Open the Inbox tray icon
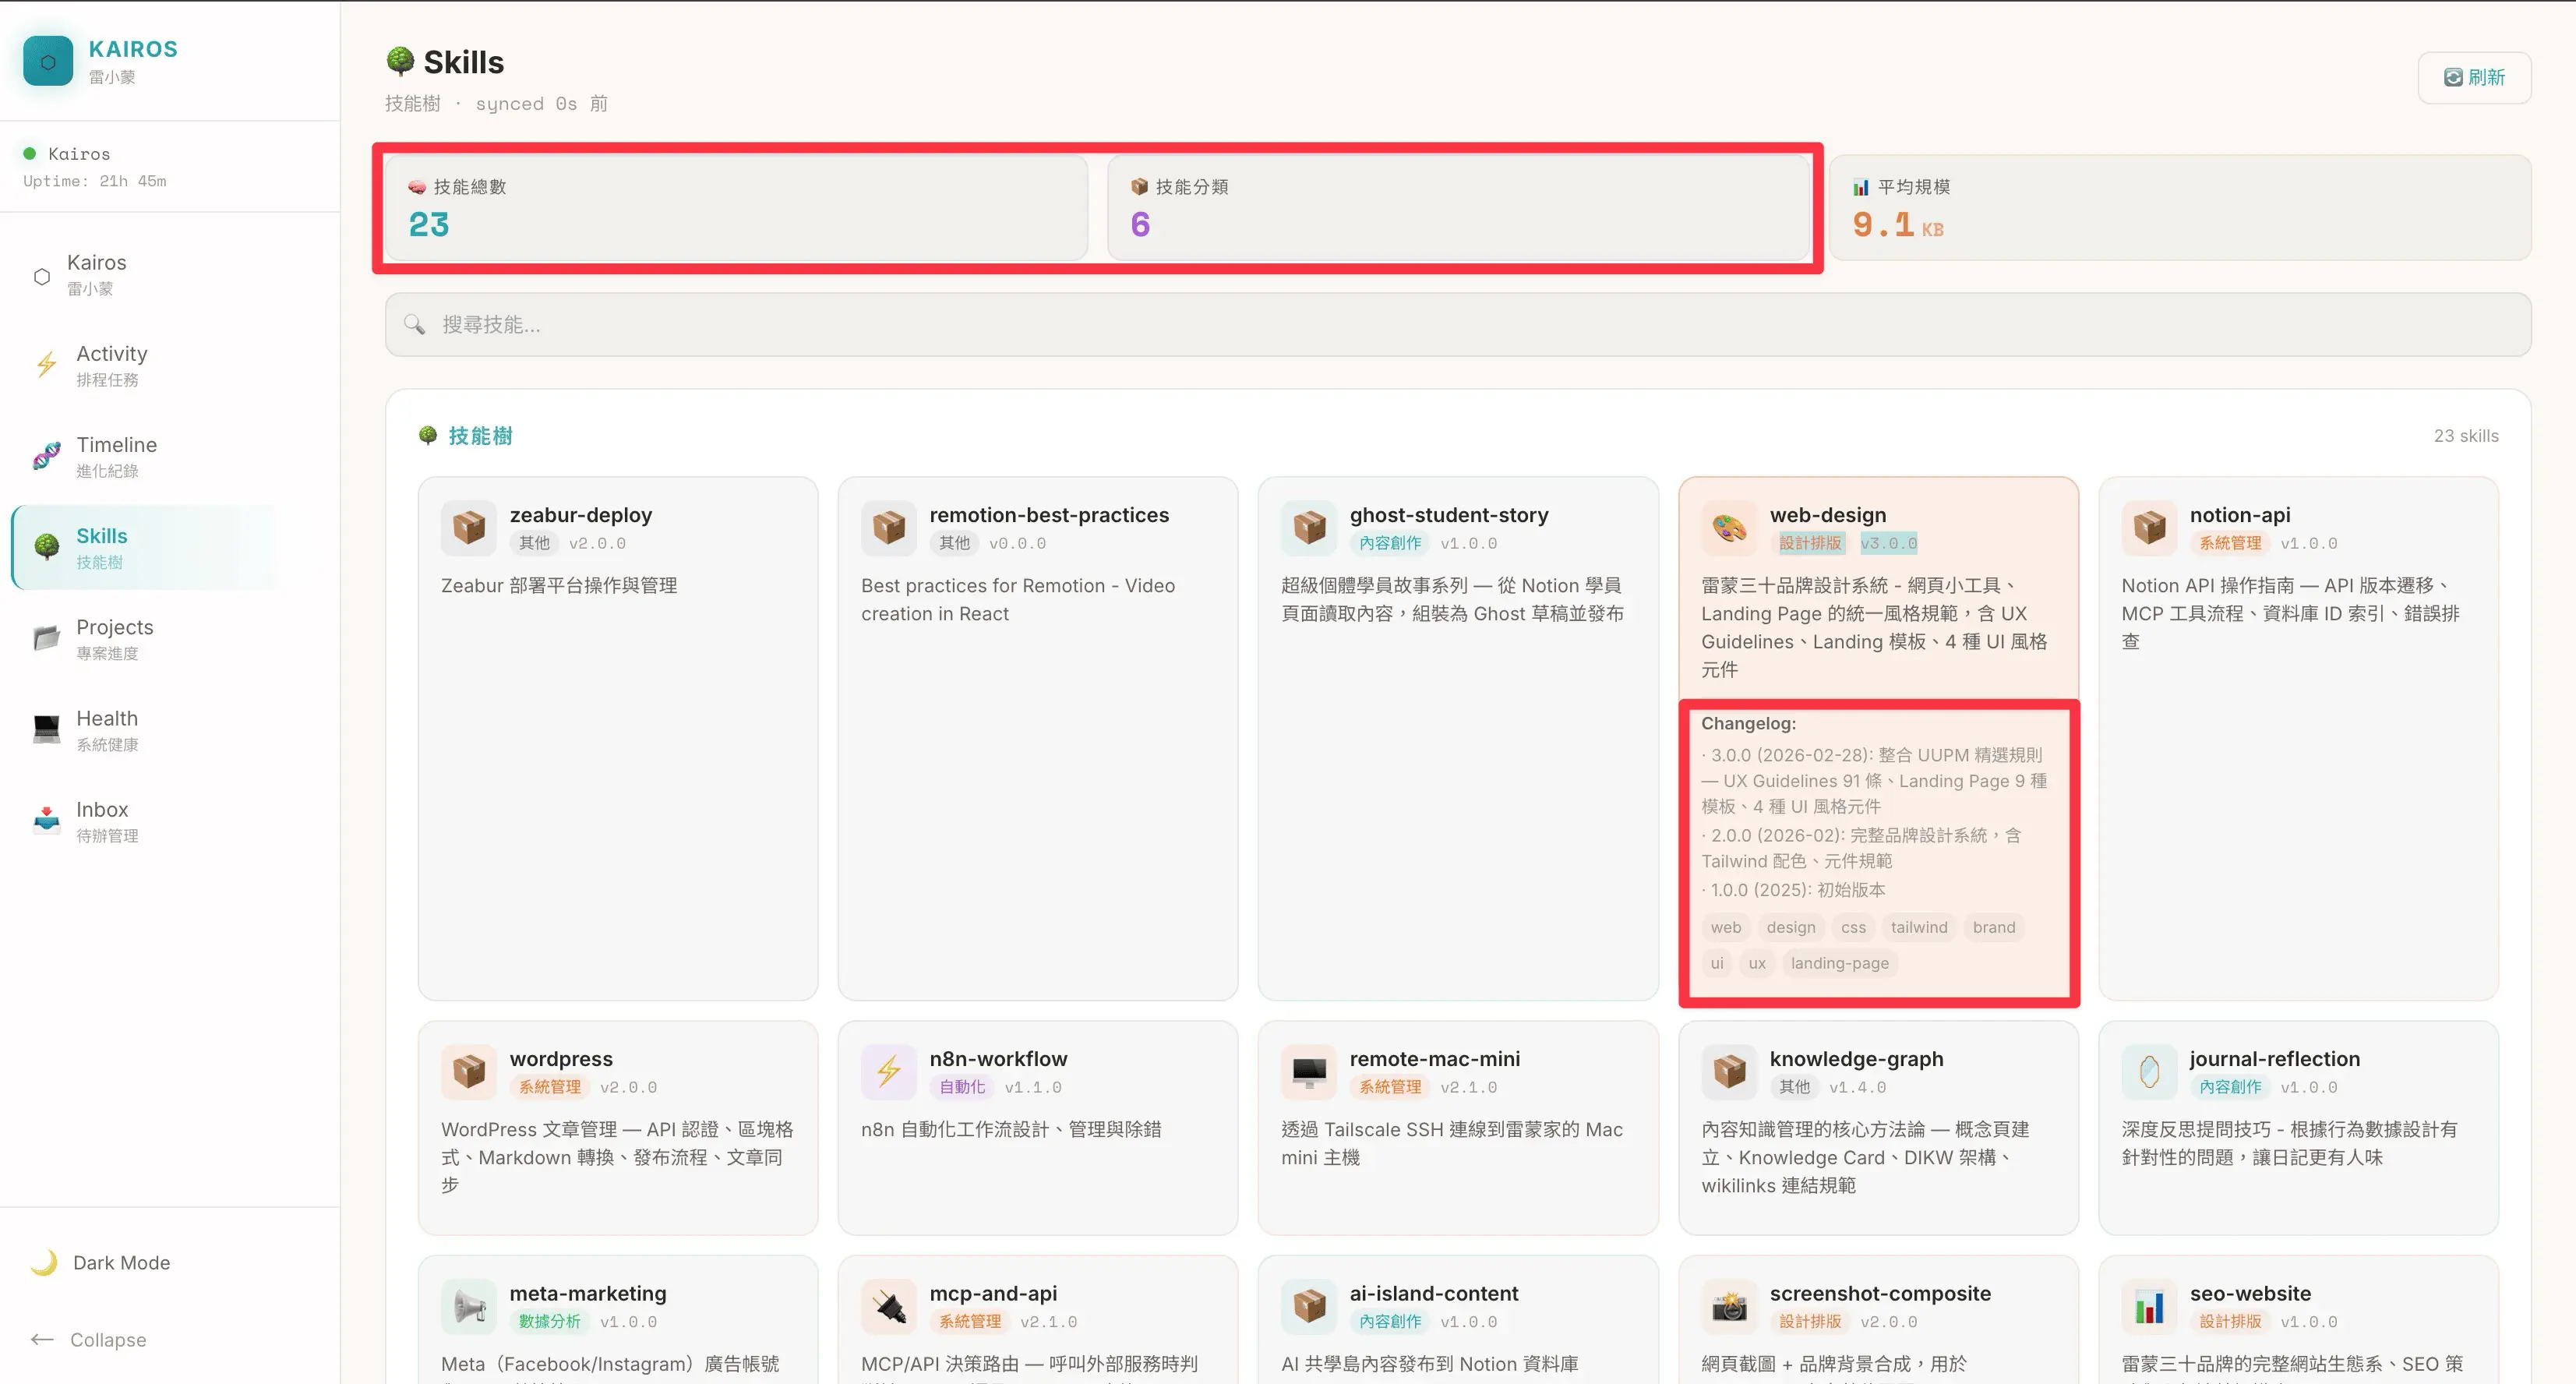The width and height of the screenshot is (2576, 1384). click(x=46, y=820)
